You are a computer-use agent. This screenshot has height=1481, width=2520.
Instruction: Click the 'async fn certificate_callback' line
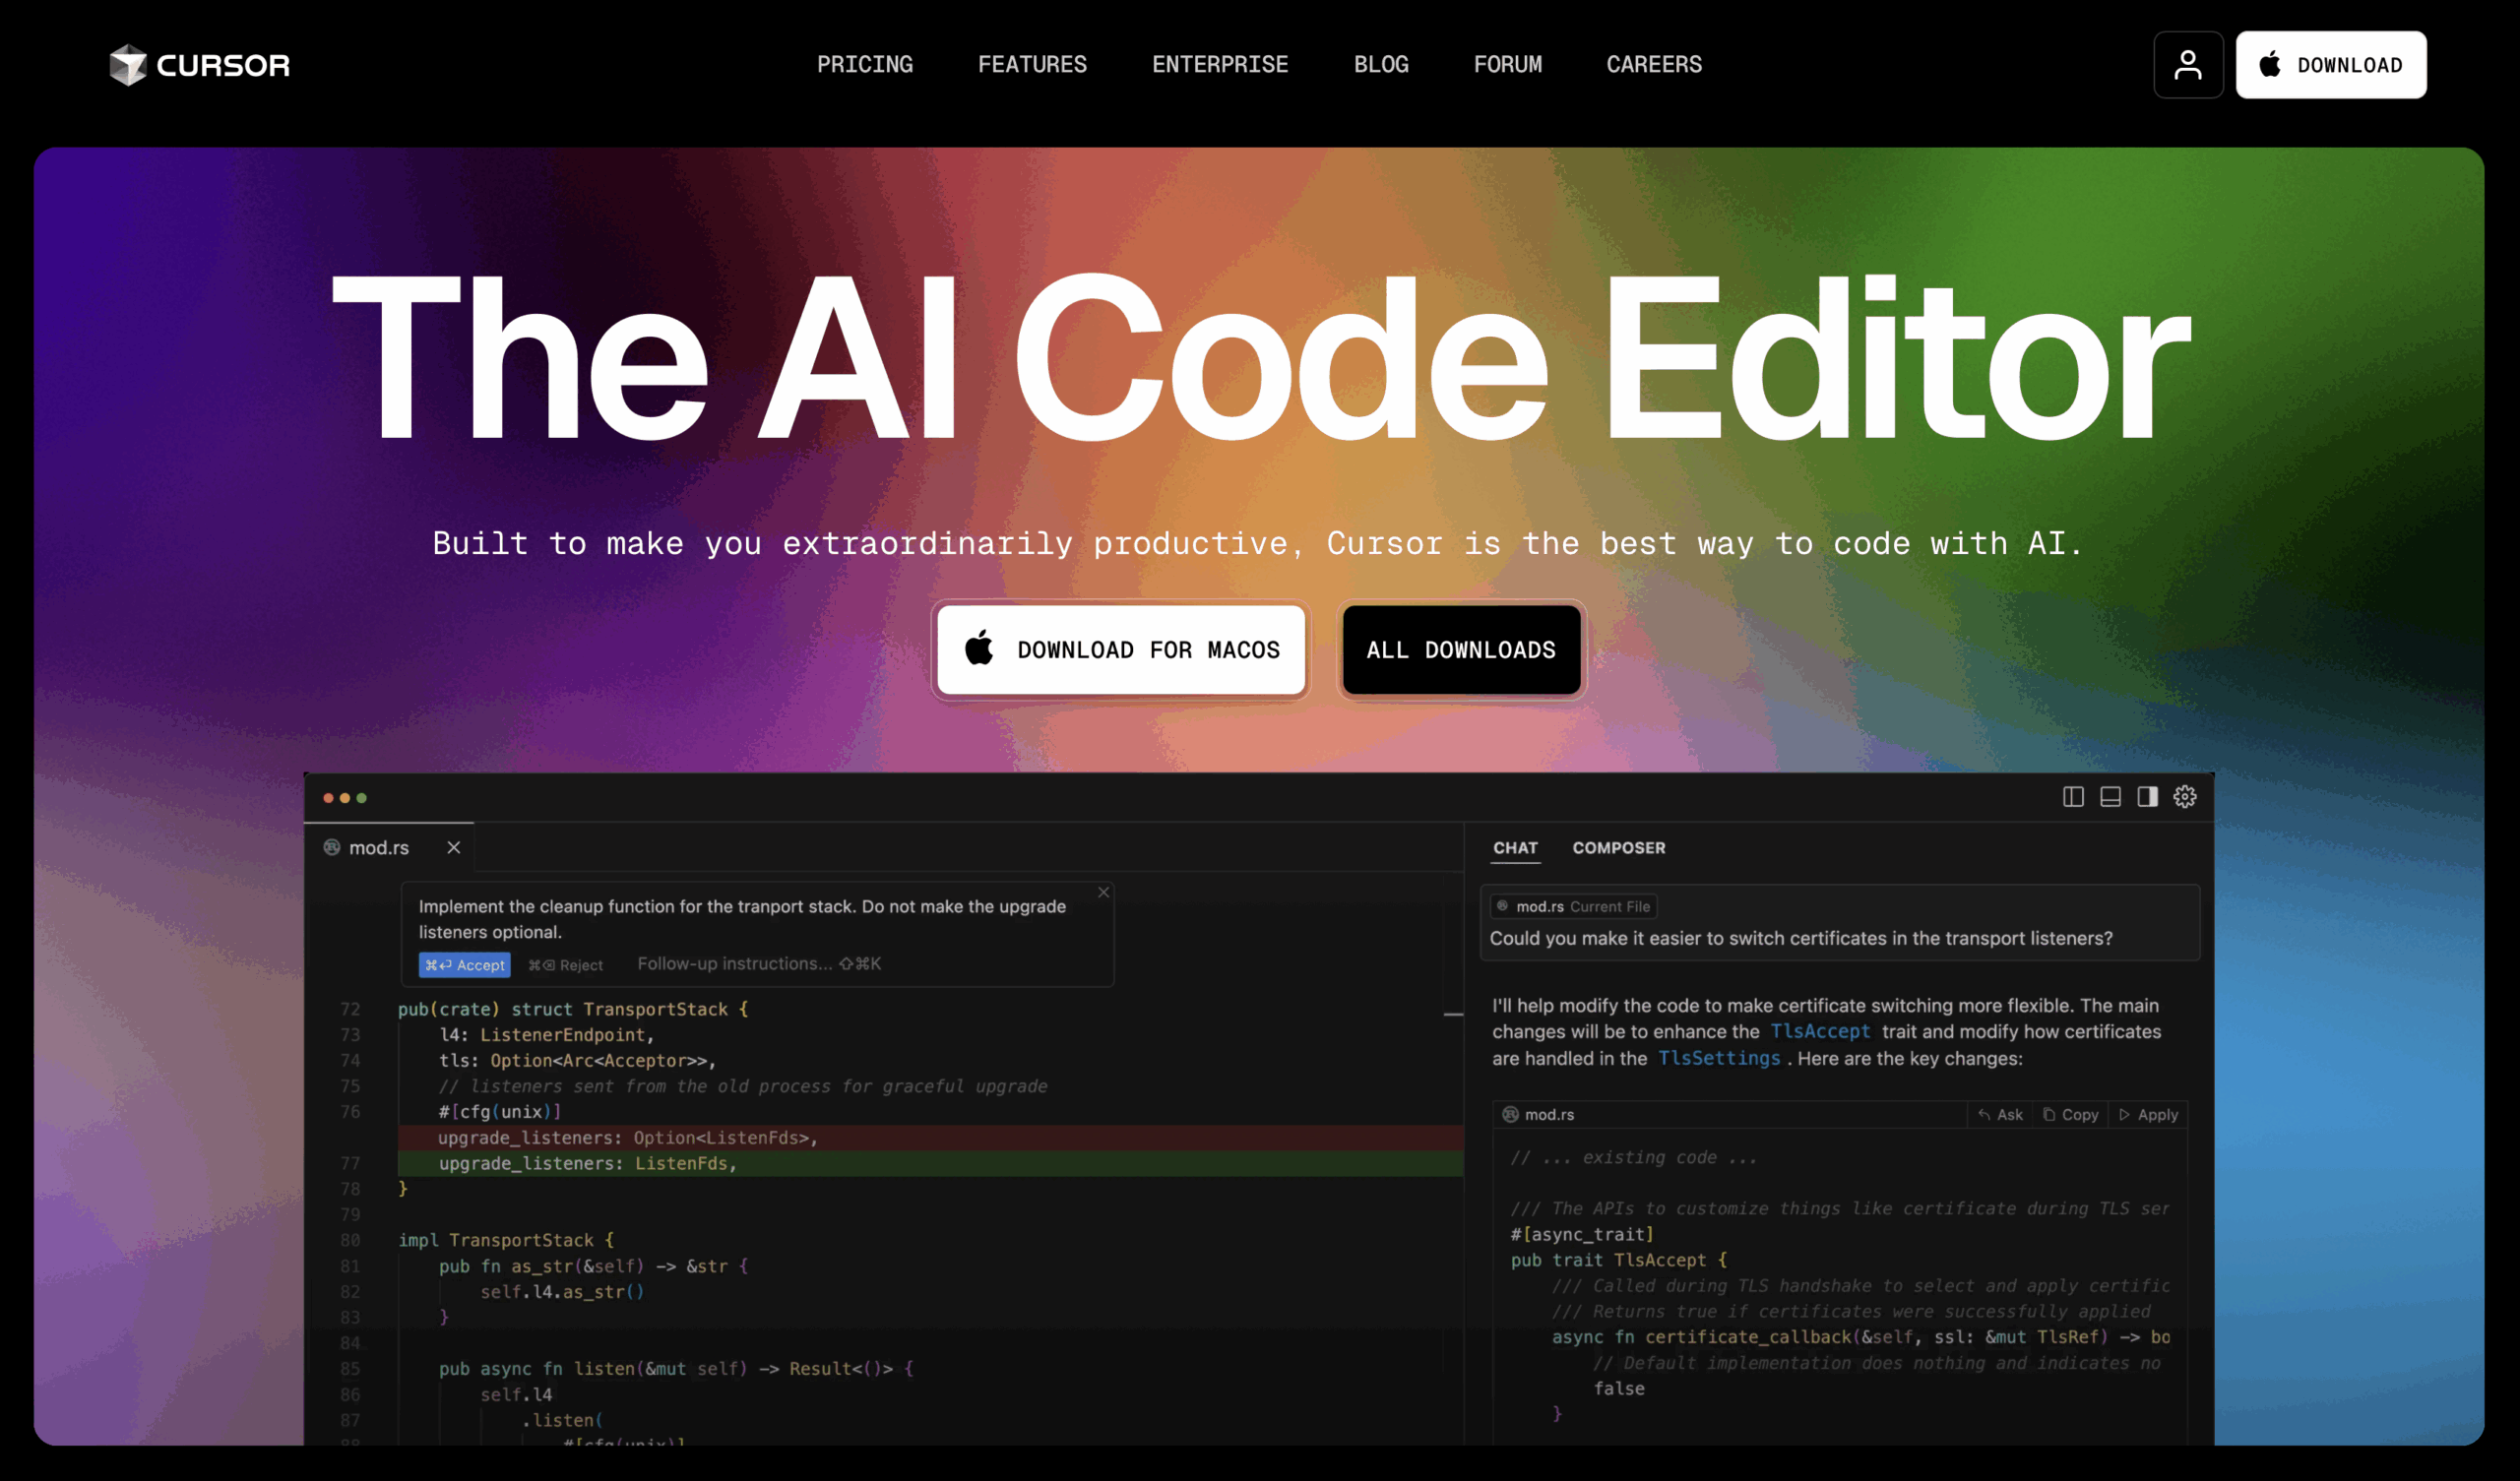click(1860, 1338)
